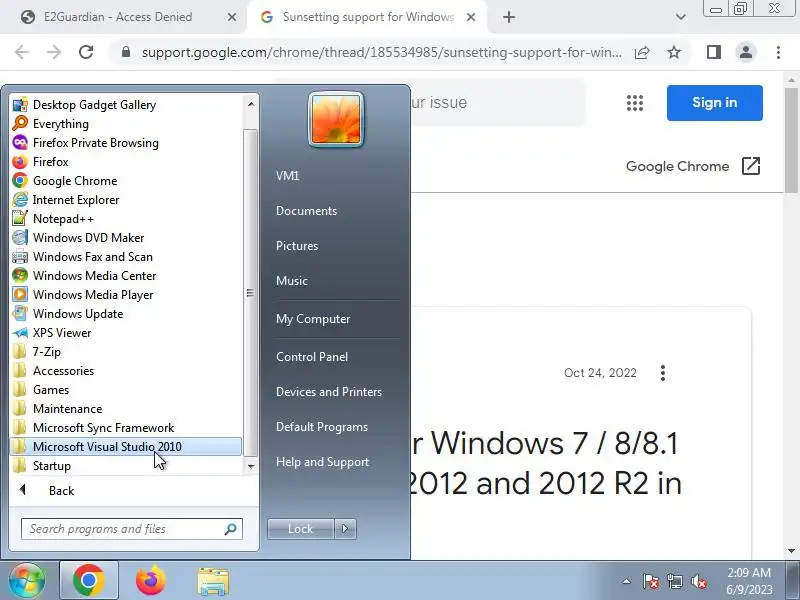Expand the Accessories folder
The image size is (800, 600).
(126, 370)
